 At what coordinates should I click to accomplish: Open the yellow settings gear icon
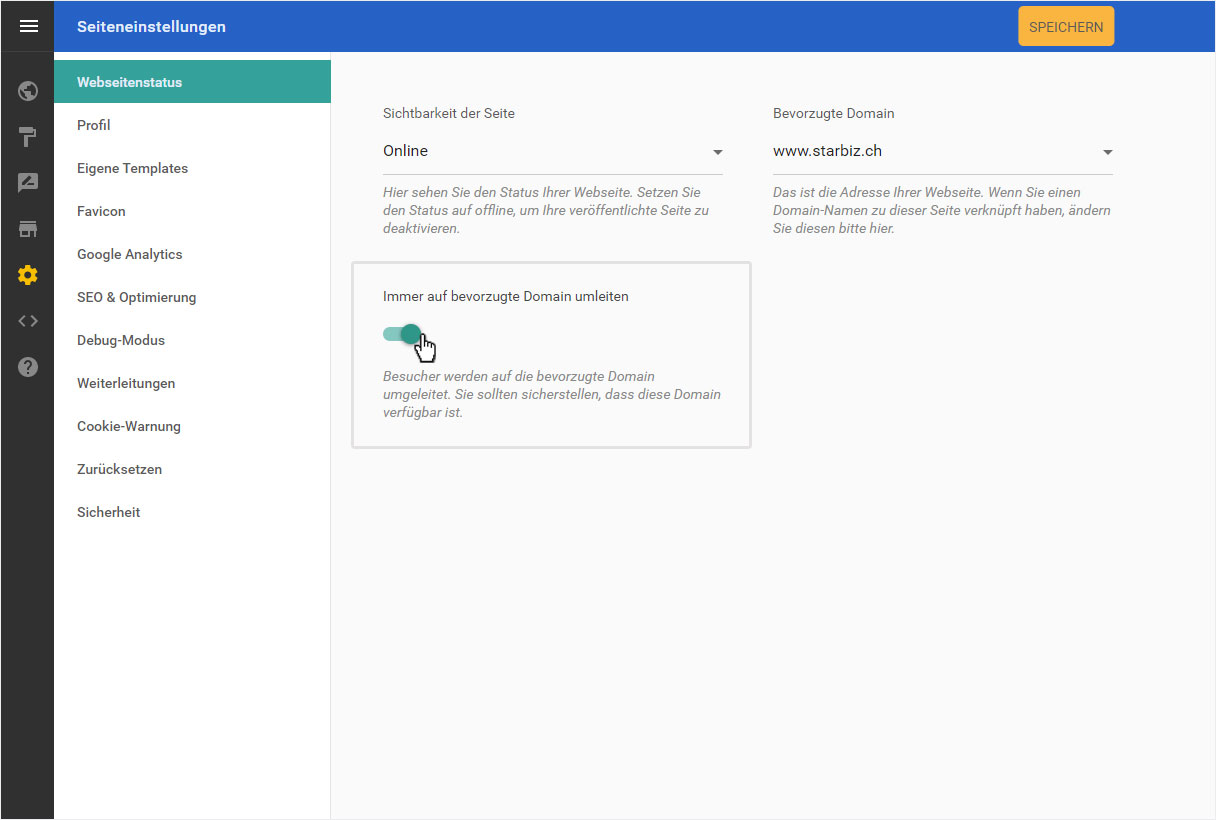[28, 275]
